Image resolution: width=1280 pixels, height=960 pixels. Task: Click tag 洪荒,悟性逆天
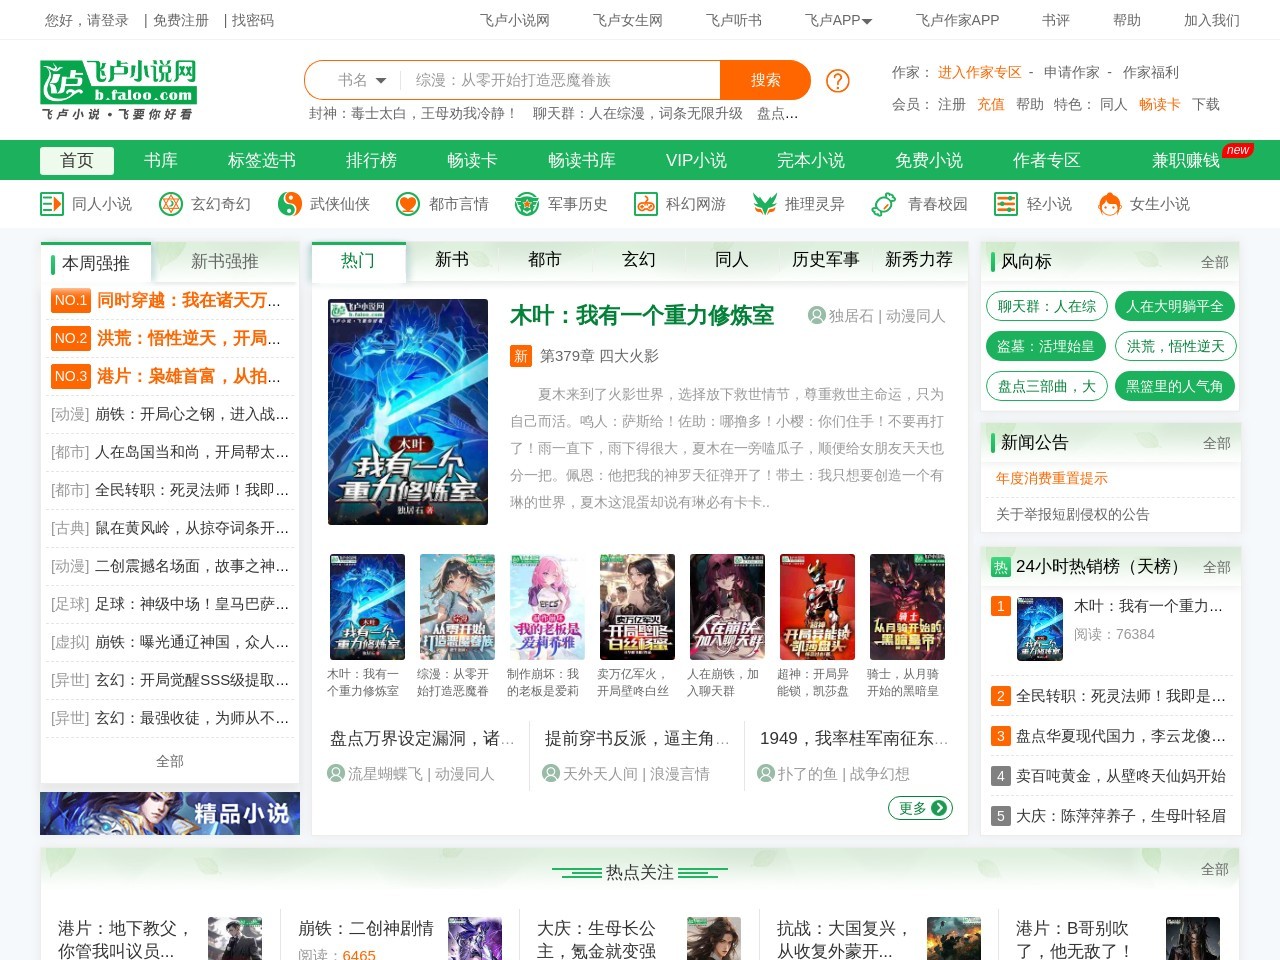pyautogui.click(x=1175, y=346)
